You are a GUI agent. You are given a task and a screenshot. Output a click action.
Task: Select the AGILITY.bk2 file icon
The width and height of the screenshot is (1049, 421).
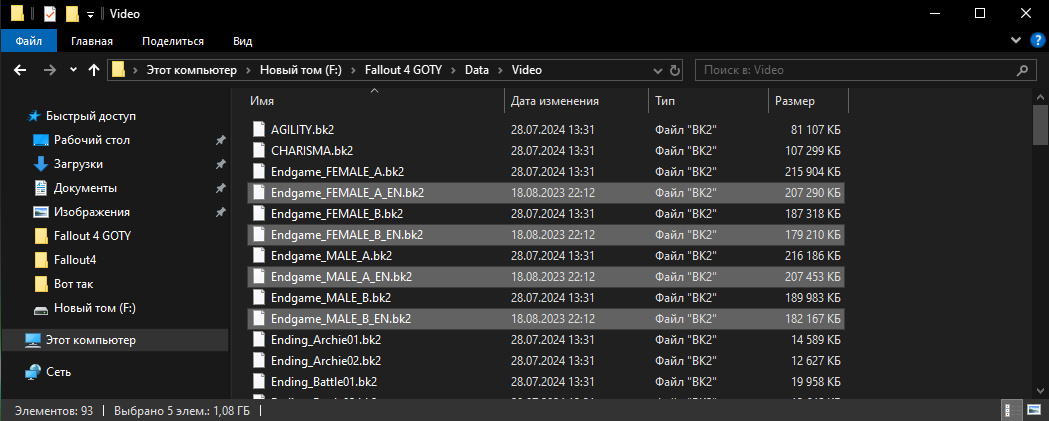259,130
